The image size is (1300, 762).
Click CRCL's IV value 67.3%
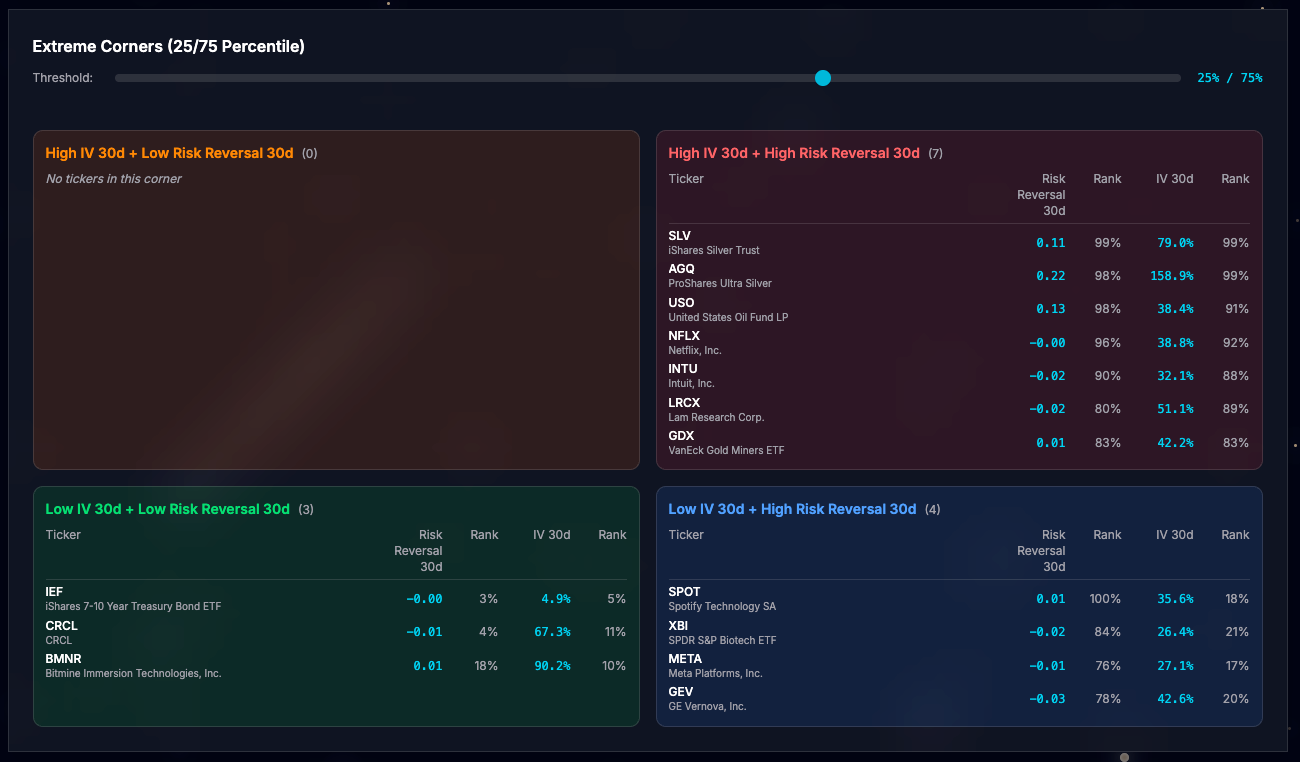[552, 632]
